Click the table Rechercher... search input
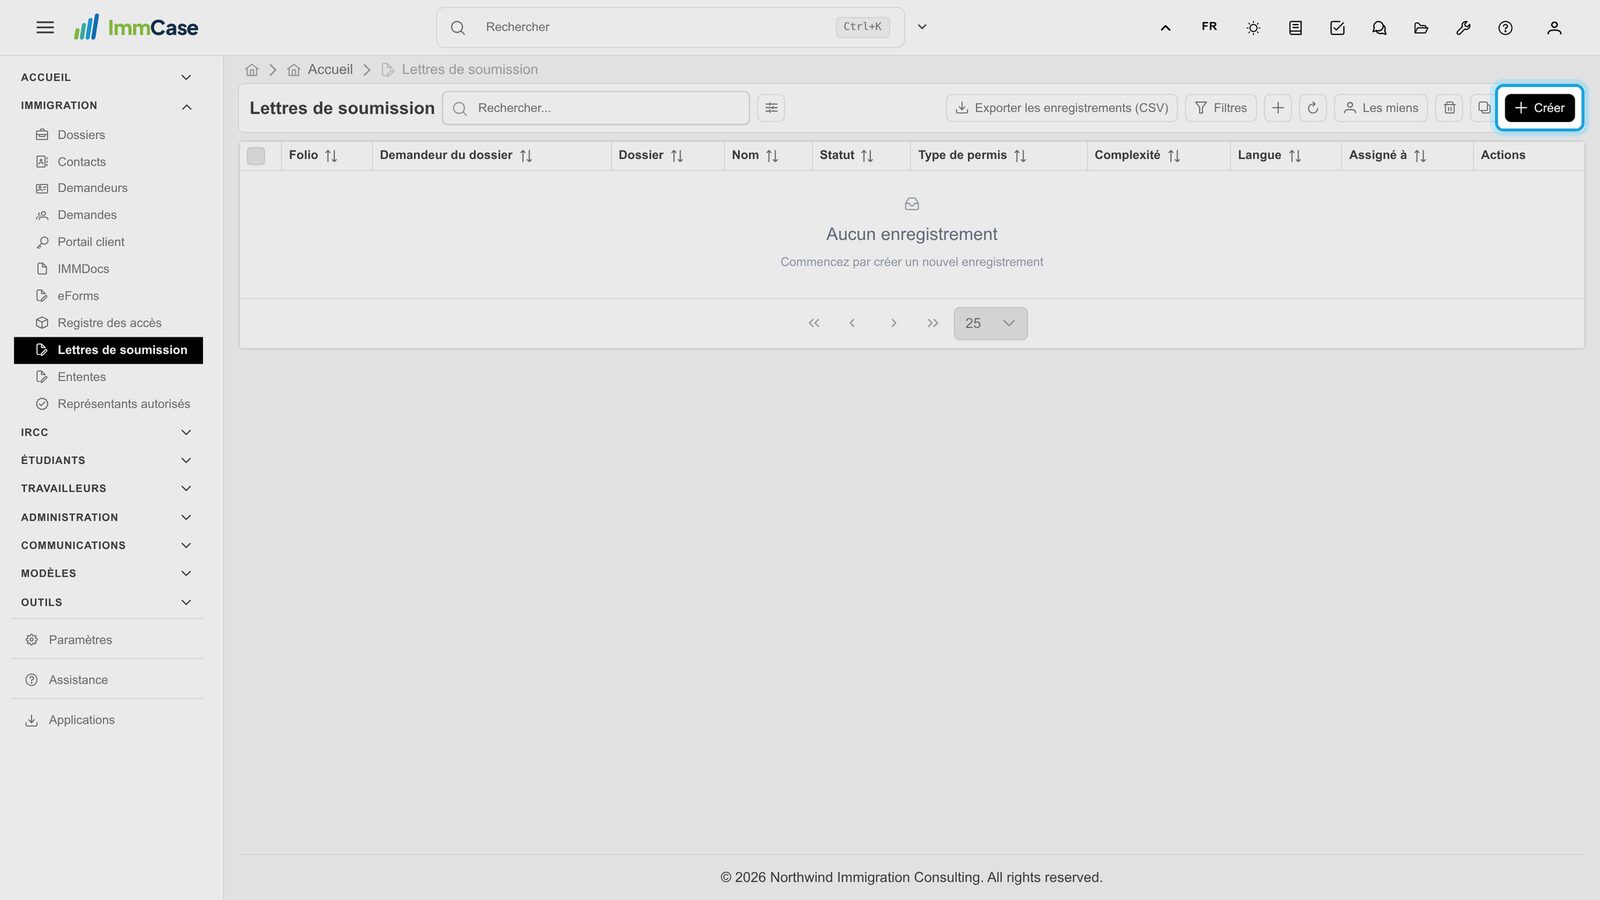This screenshot has width=1600, height=900. tap(596, 108)
